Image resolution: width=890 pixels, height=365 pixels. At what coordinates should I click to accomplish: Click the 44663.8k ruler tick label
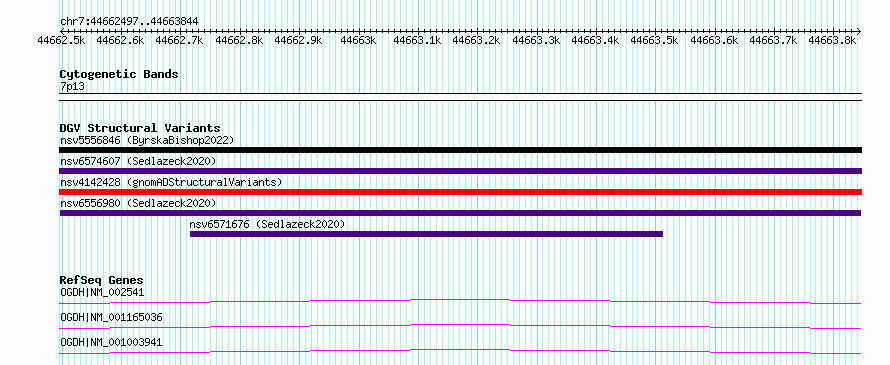(833, 40)
